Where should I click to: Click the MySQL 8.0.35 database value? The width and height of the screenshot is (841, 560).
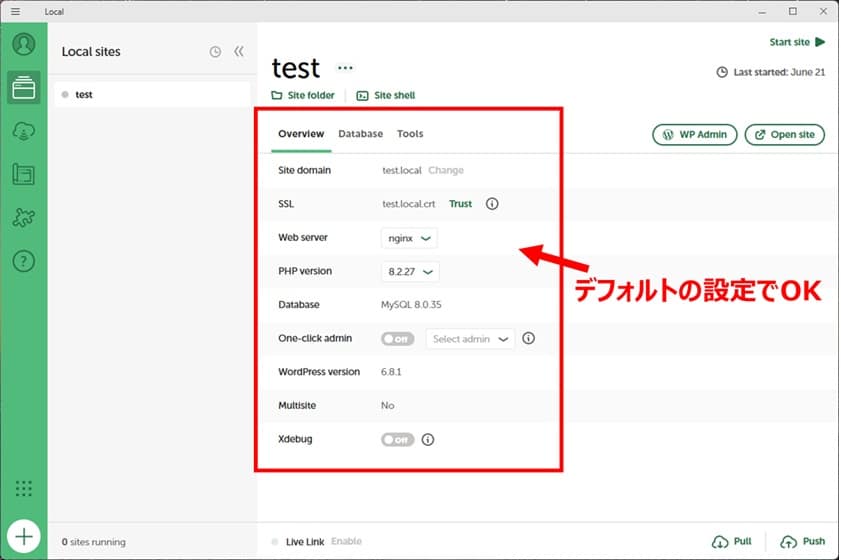coord(411,305)
